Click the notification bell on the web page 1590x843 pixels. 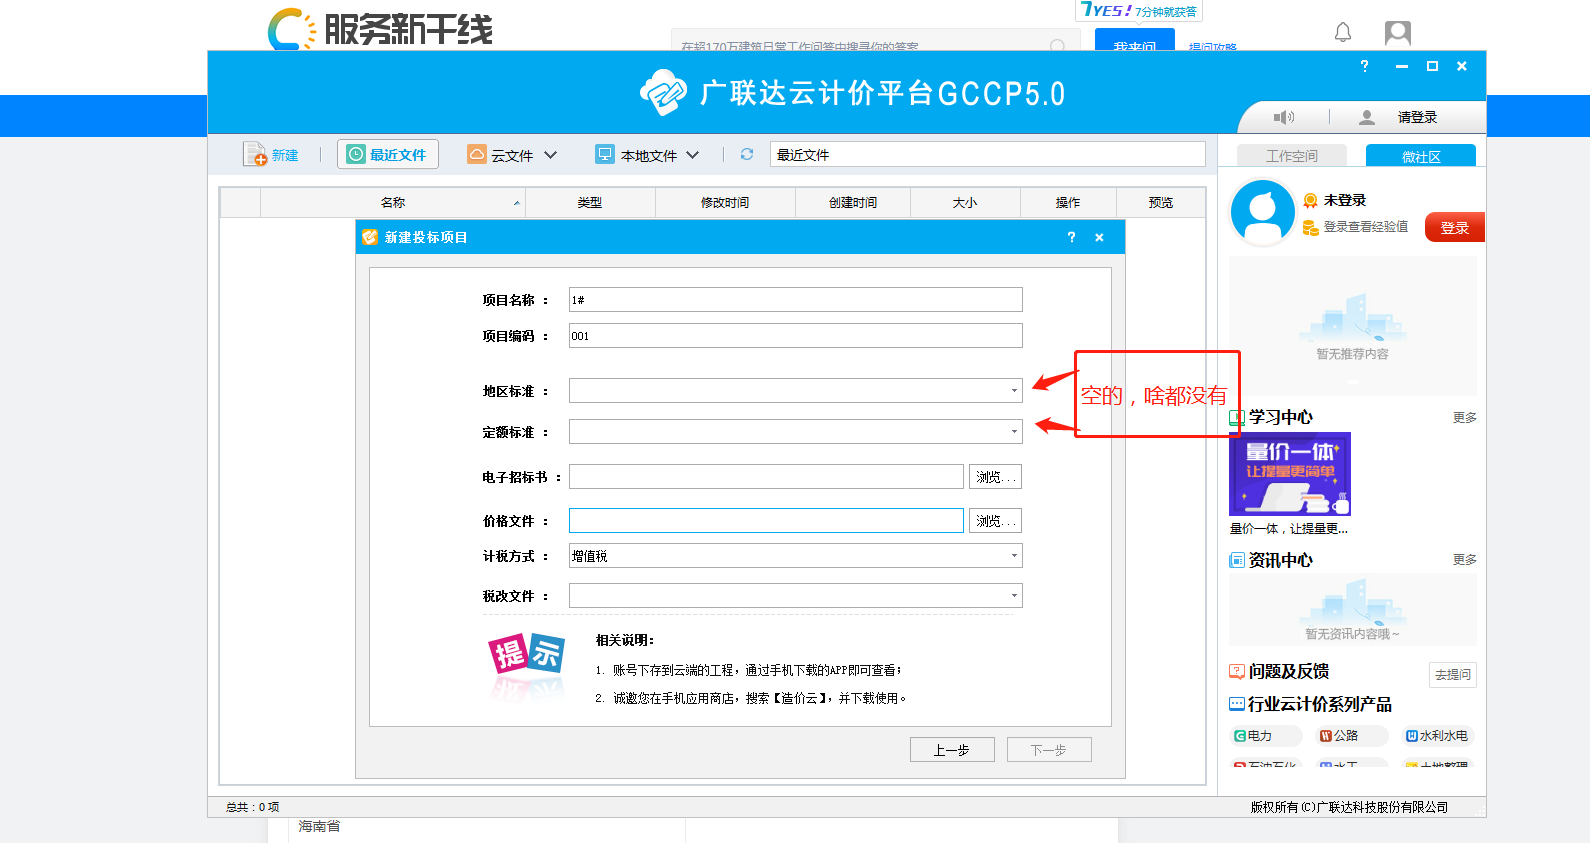(1343, 33)
